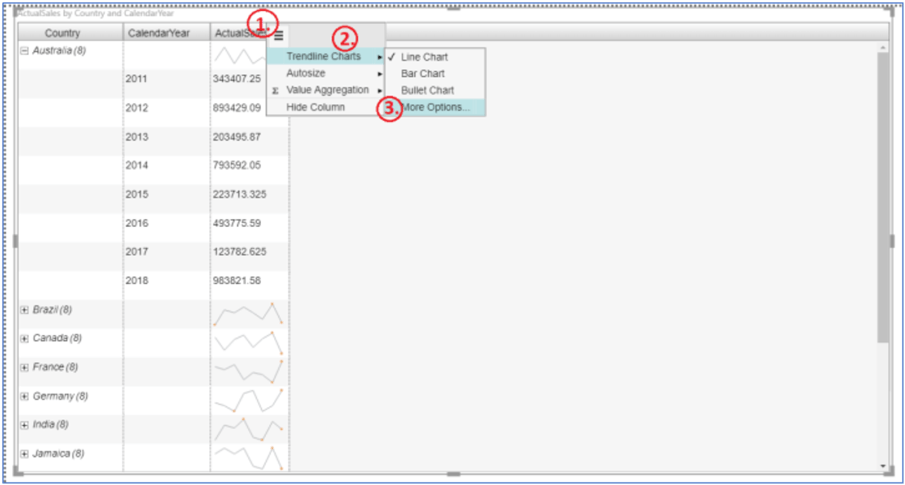Select the 223713.325 sales value

tap(240, 194)
